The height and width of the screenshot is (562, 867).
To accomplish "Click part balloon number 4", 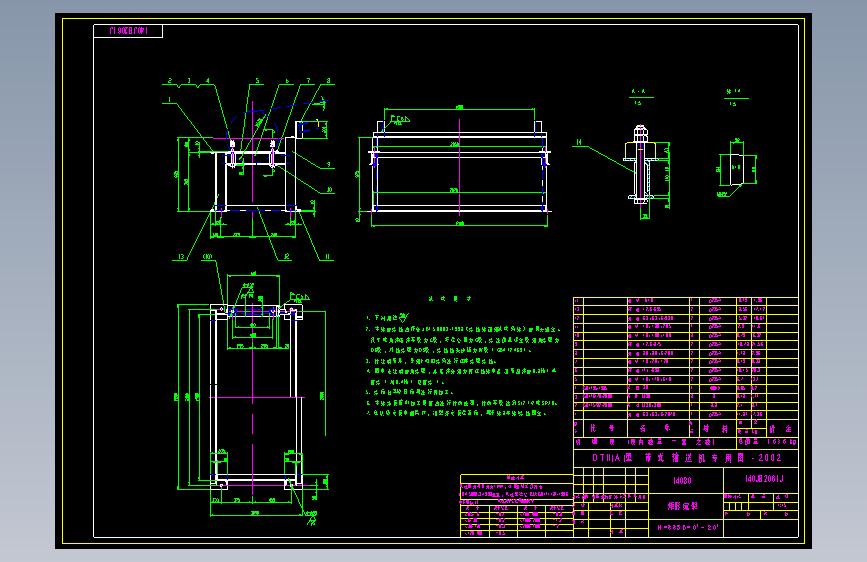I will click(208, 81).
